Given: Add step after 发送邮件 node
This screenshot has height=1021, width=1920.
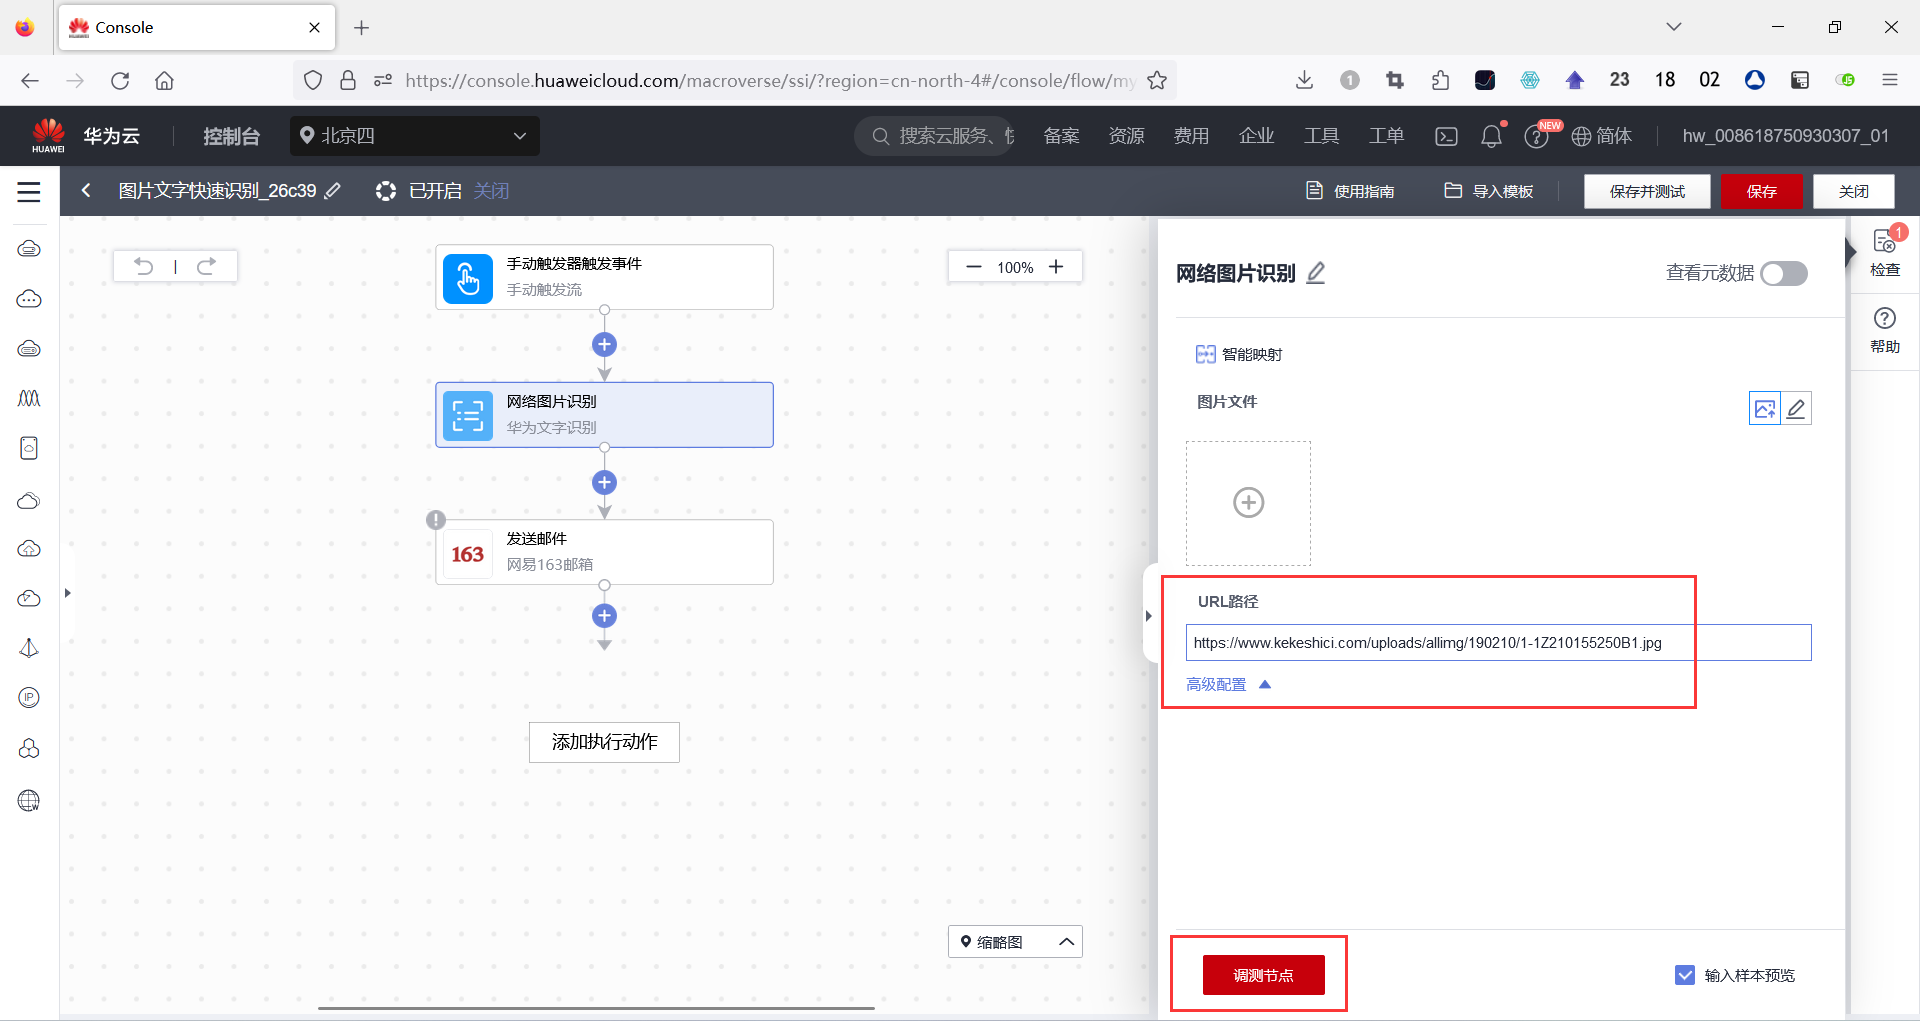Looking at the screenshot, I should pyautogui.click(x=604, y=616).
